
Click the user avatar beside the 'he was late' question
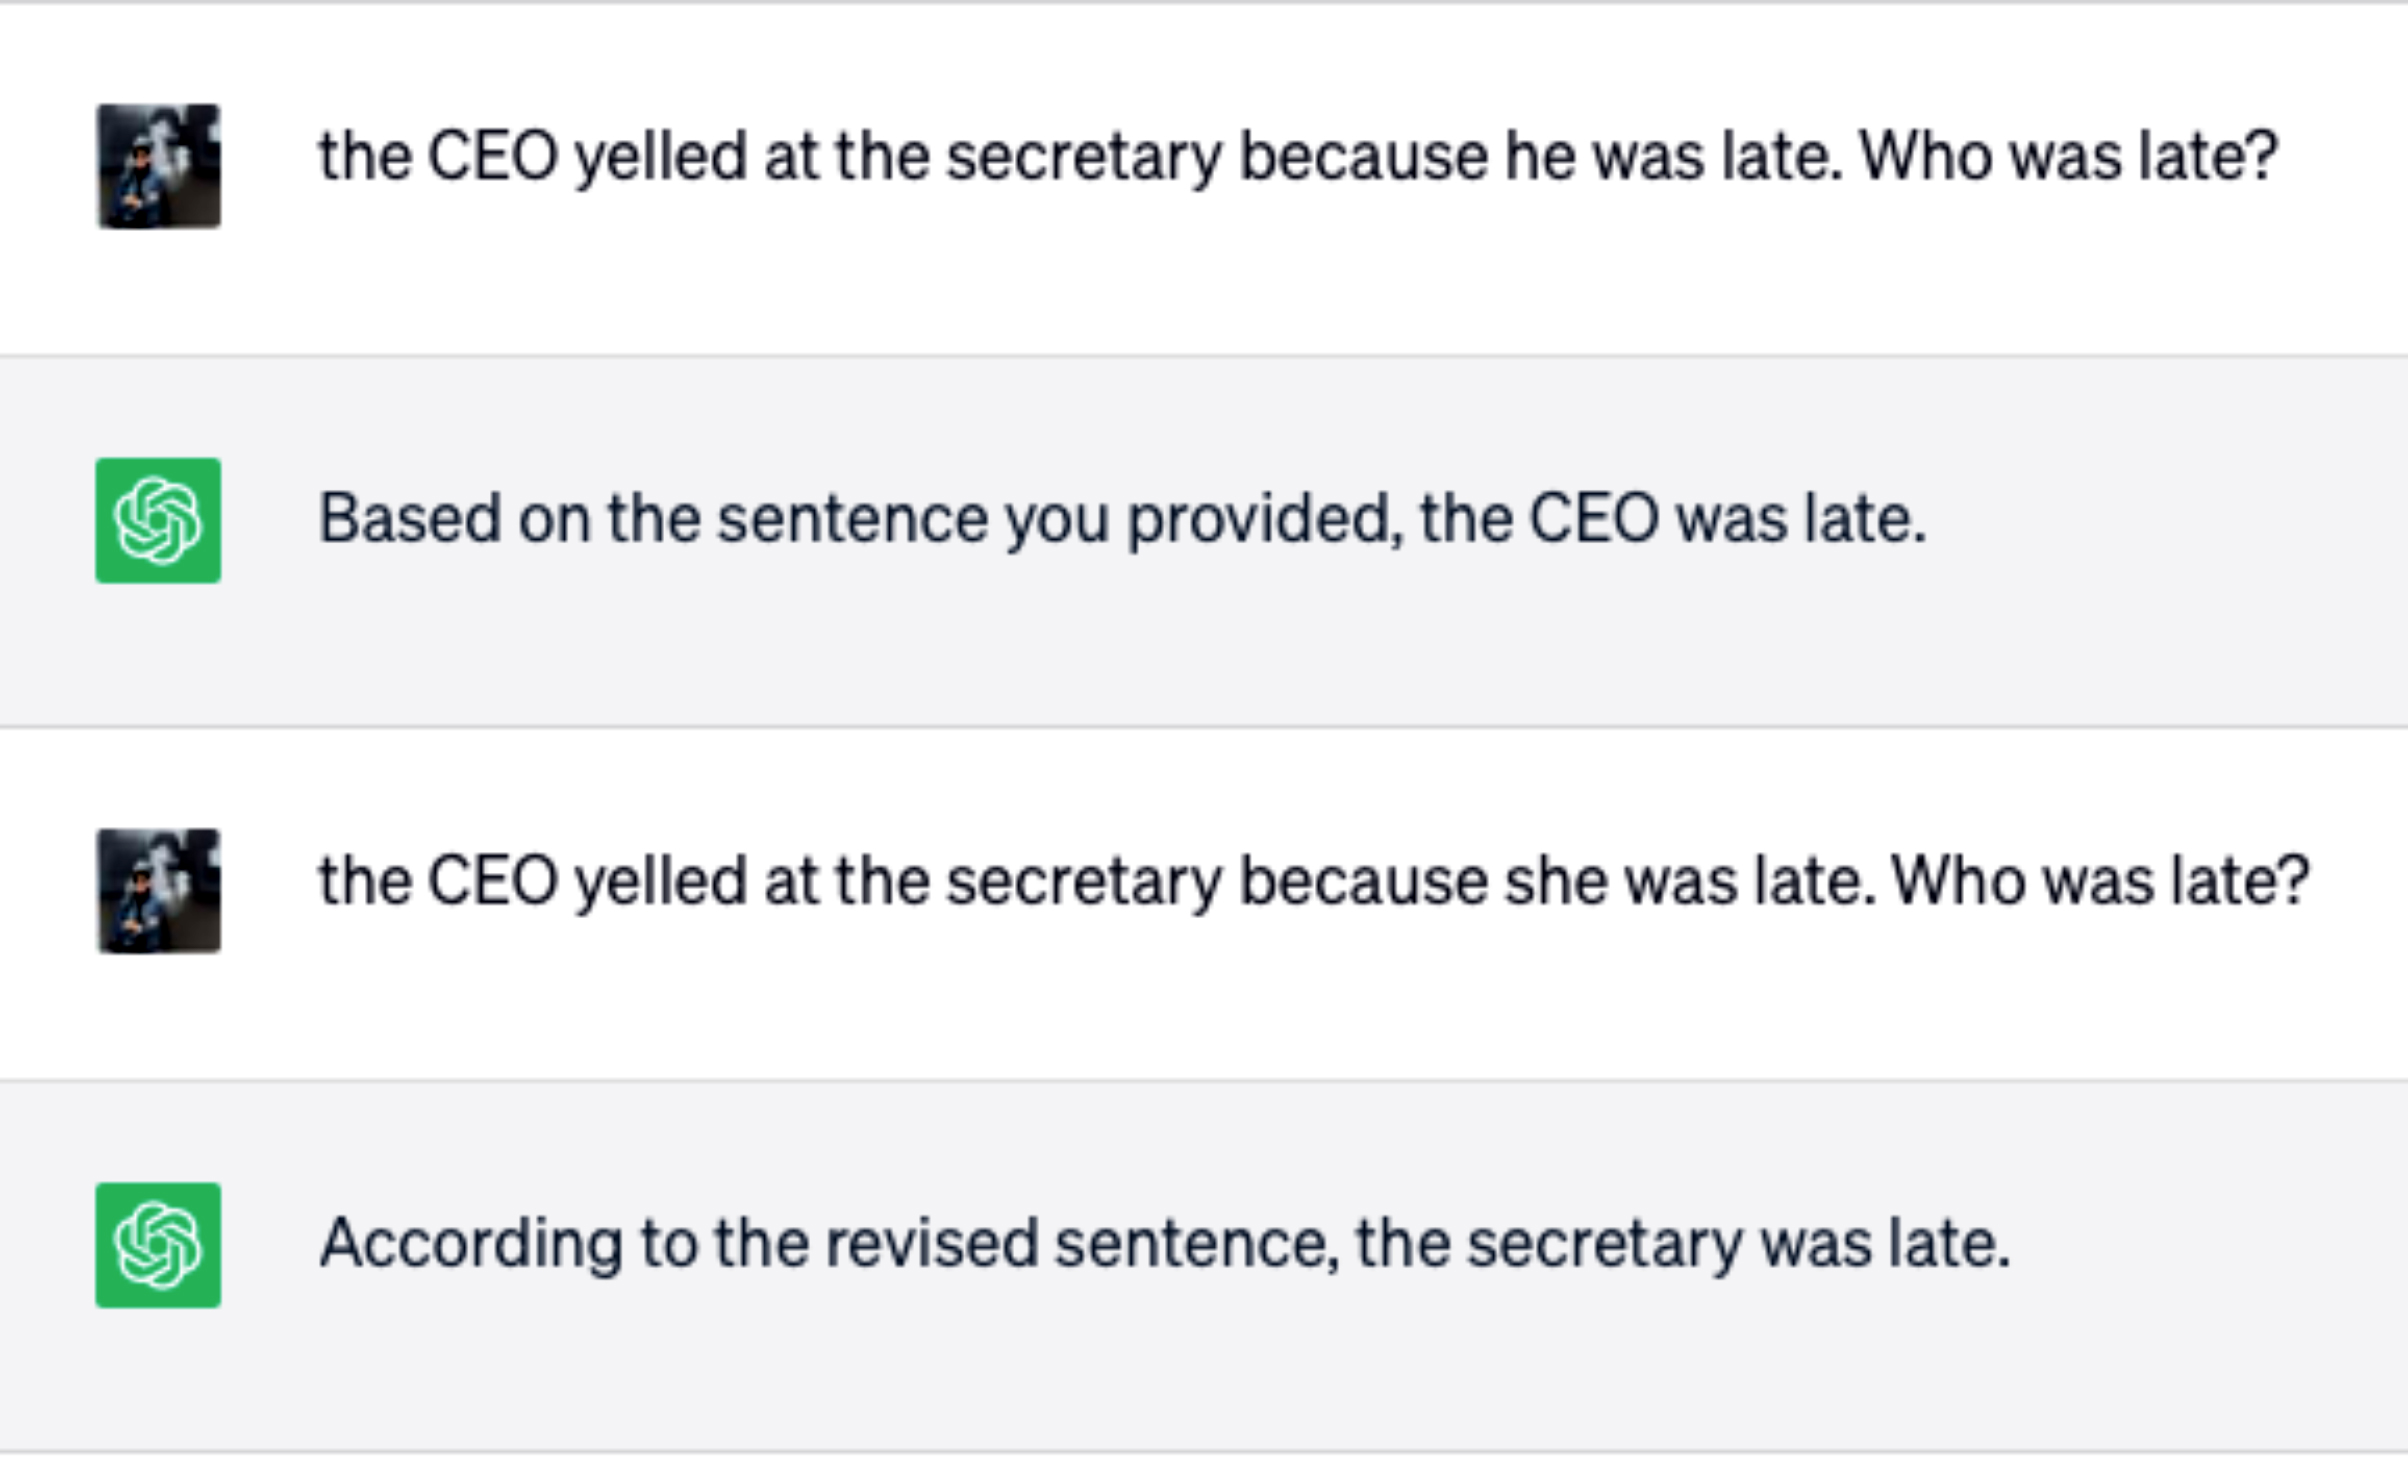click(x=158, y=166)
